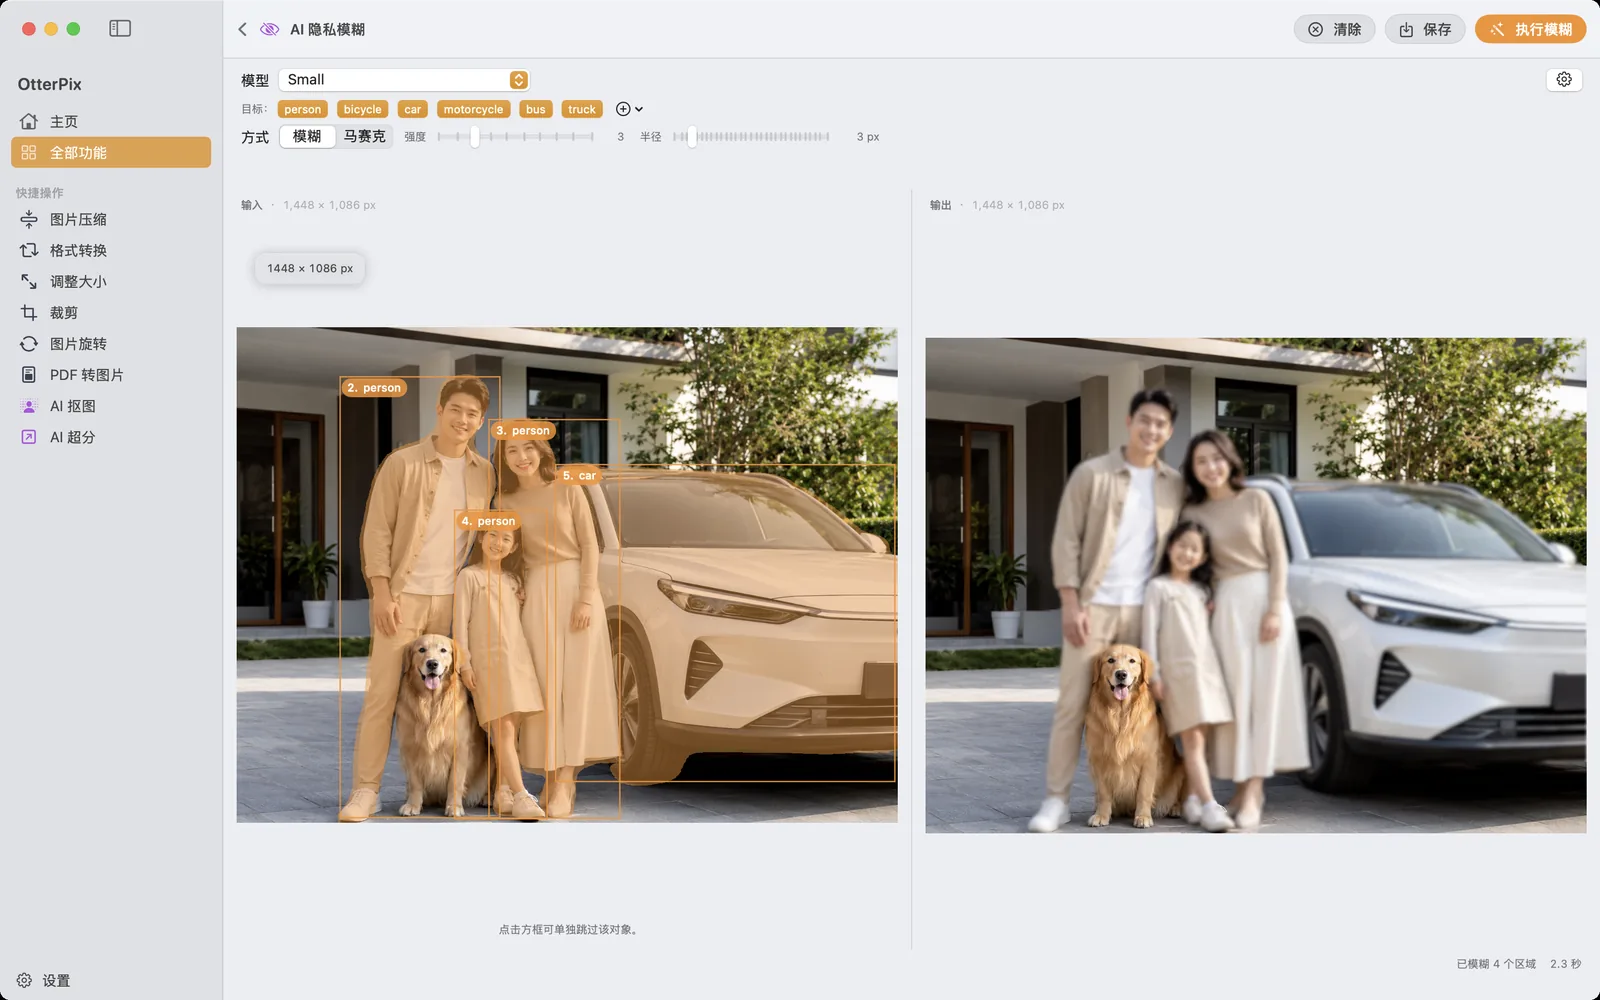Viewport: 1600px width, 1000px height.
Task: Click the 图片旋转 rotate icon
Action: [x=29, y=344]
